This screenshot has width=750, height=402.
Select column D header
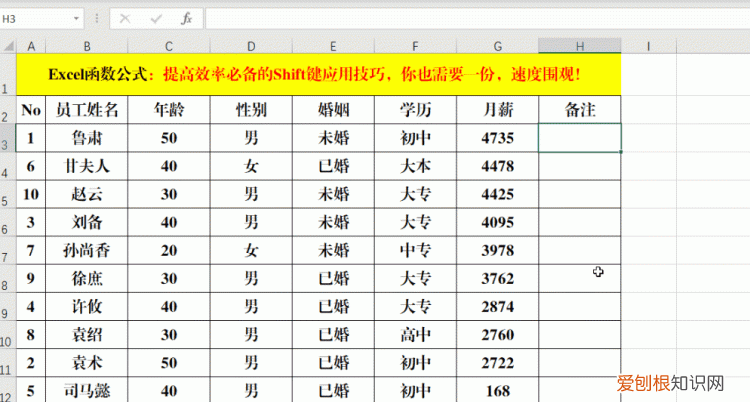[251, 46]
